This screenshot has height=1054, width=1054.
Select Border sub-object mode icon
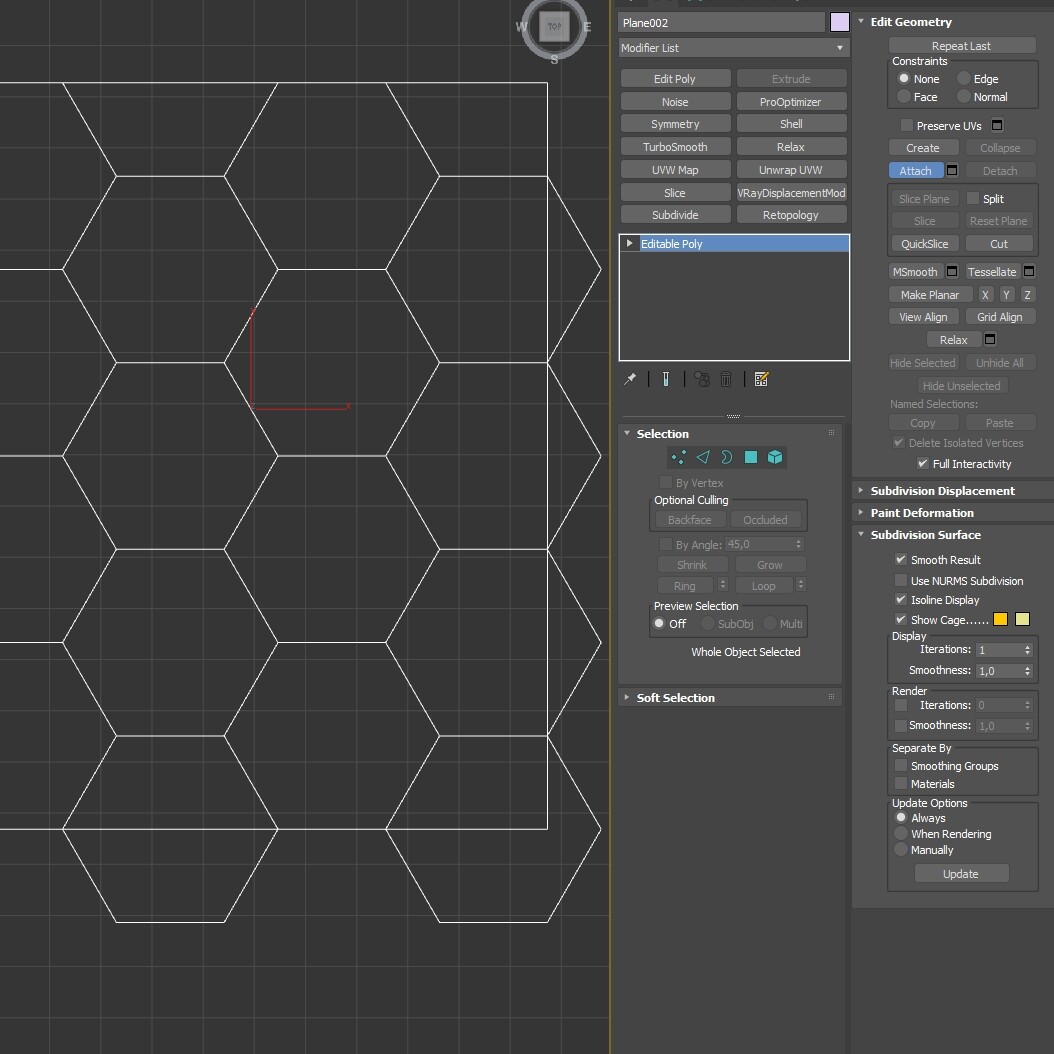click(x=727, y=457)
